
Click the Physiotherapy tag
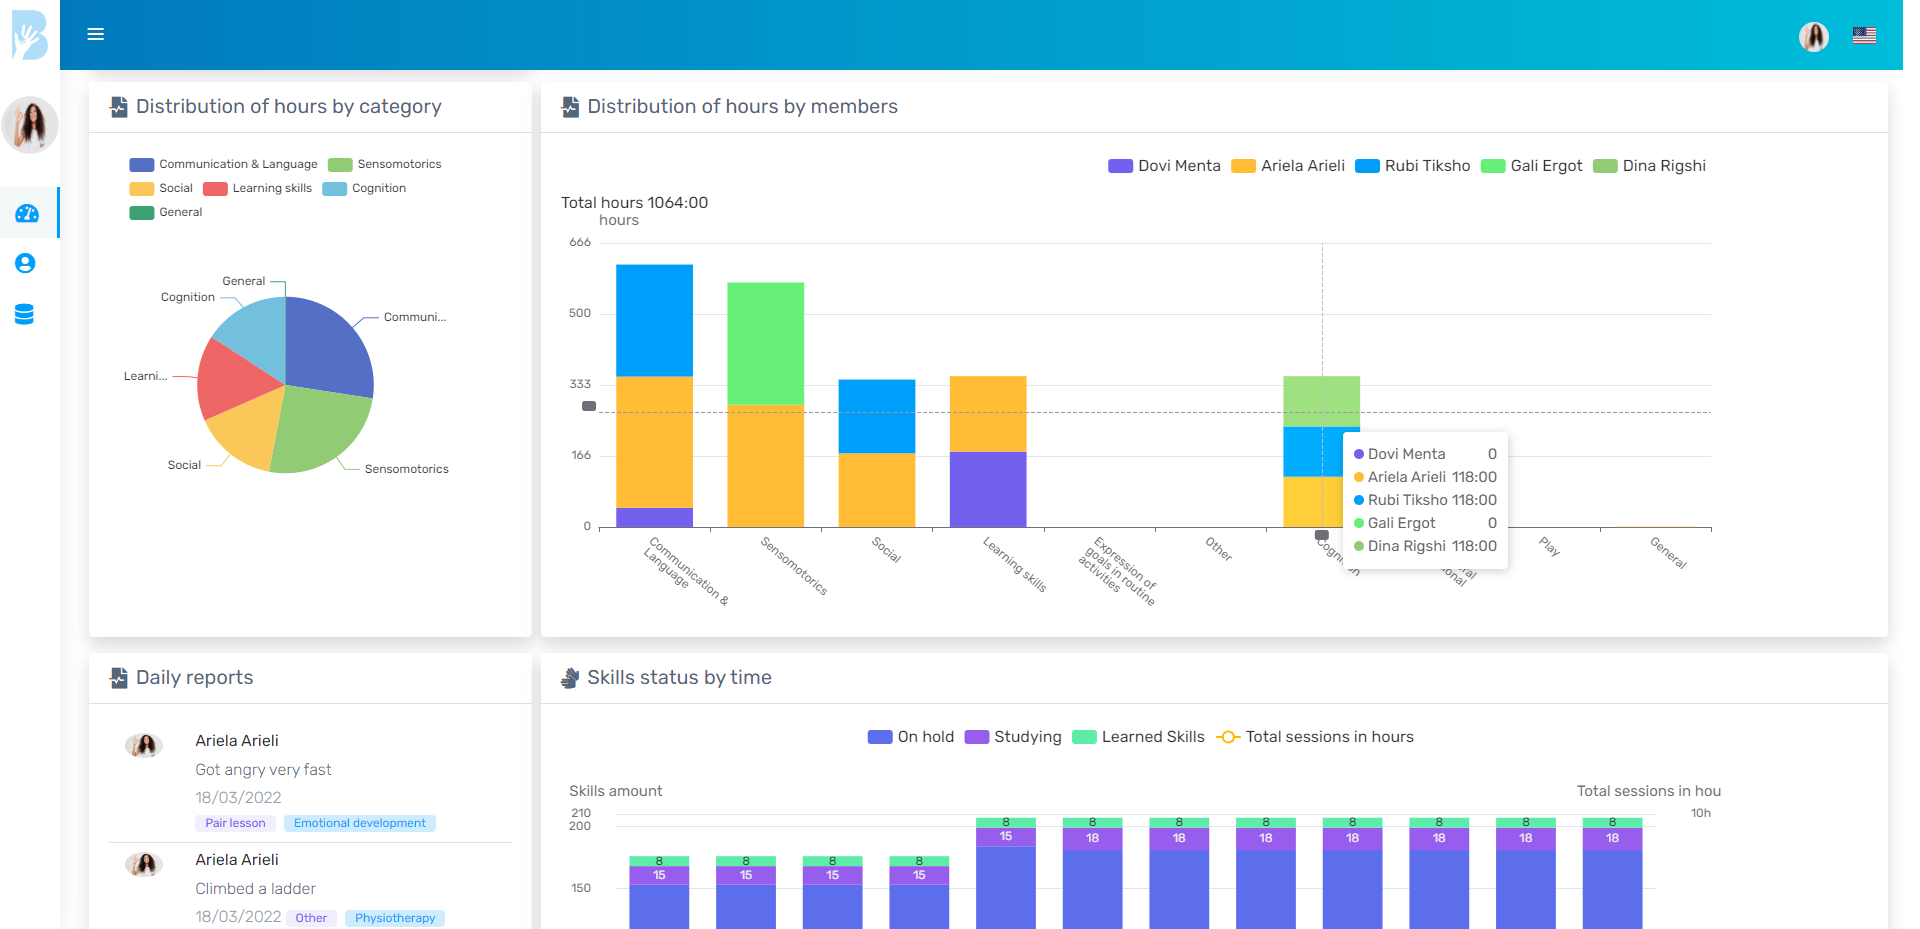(x=395, y=918)
